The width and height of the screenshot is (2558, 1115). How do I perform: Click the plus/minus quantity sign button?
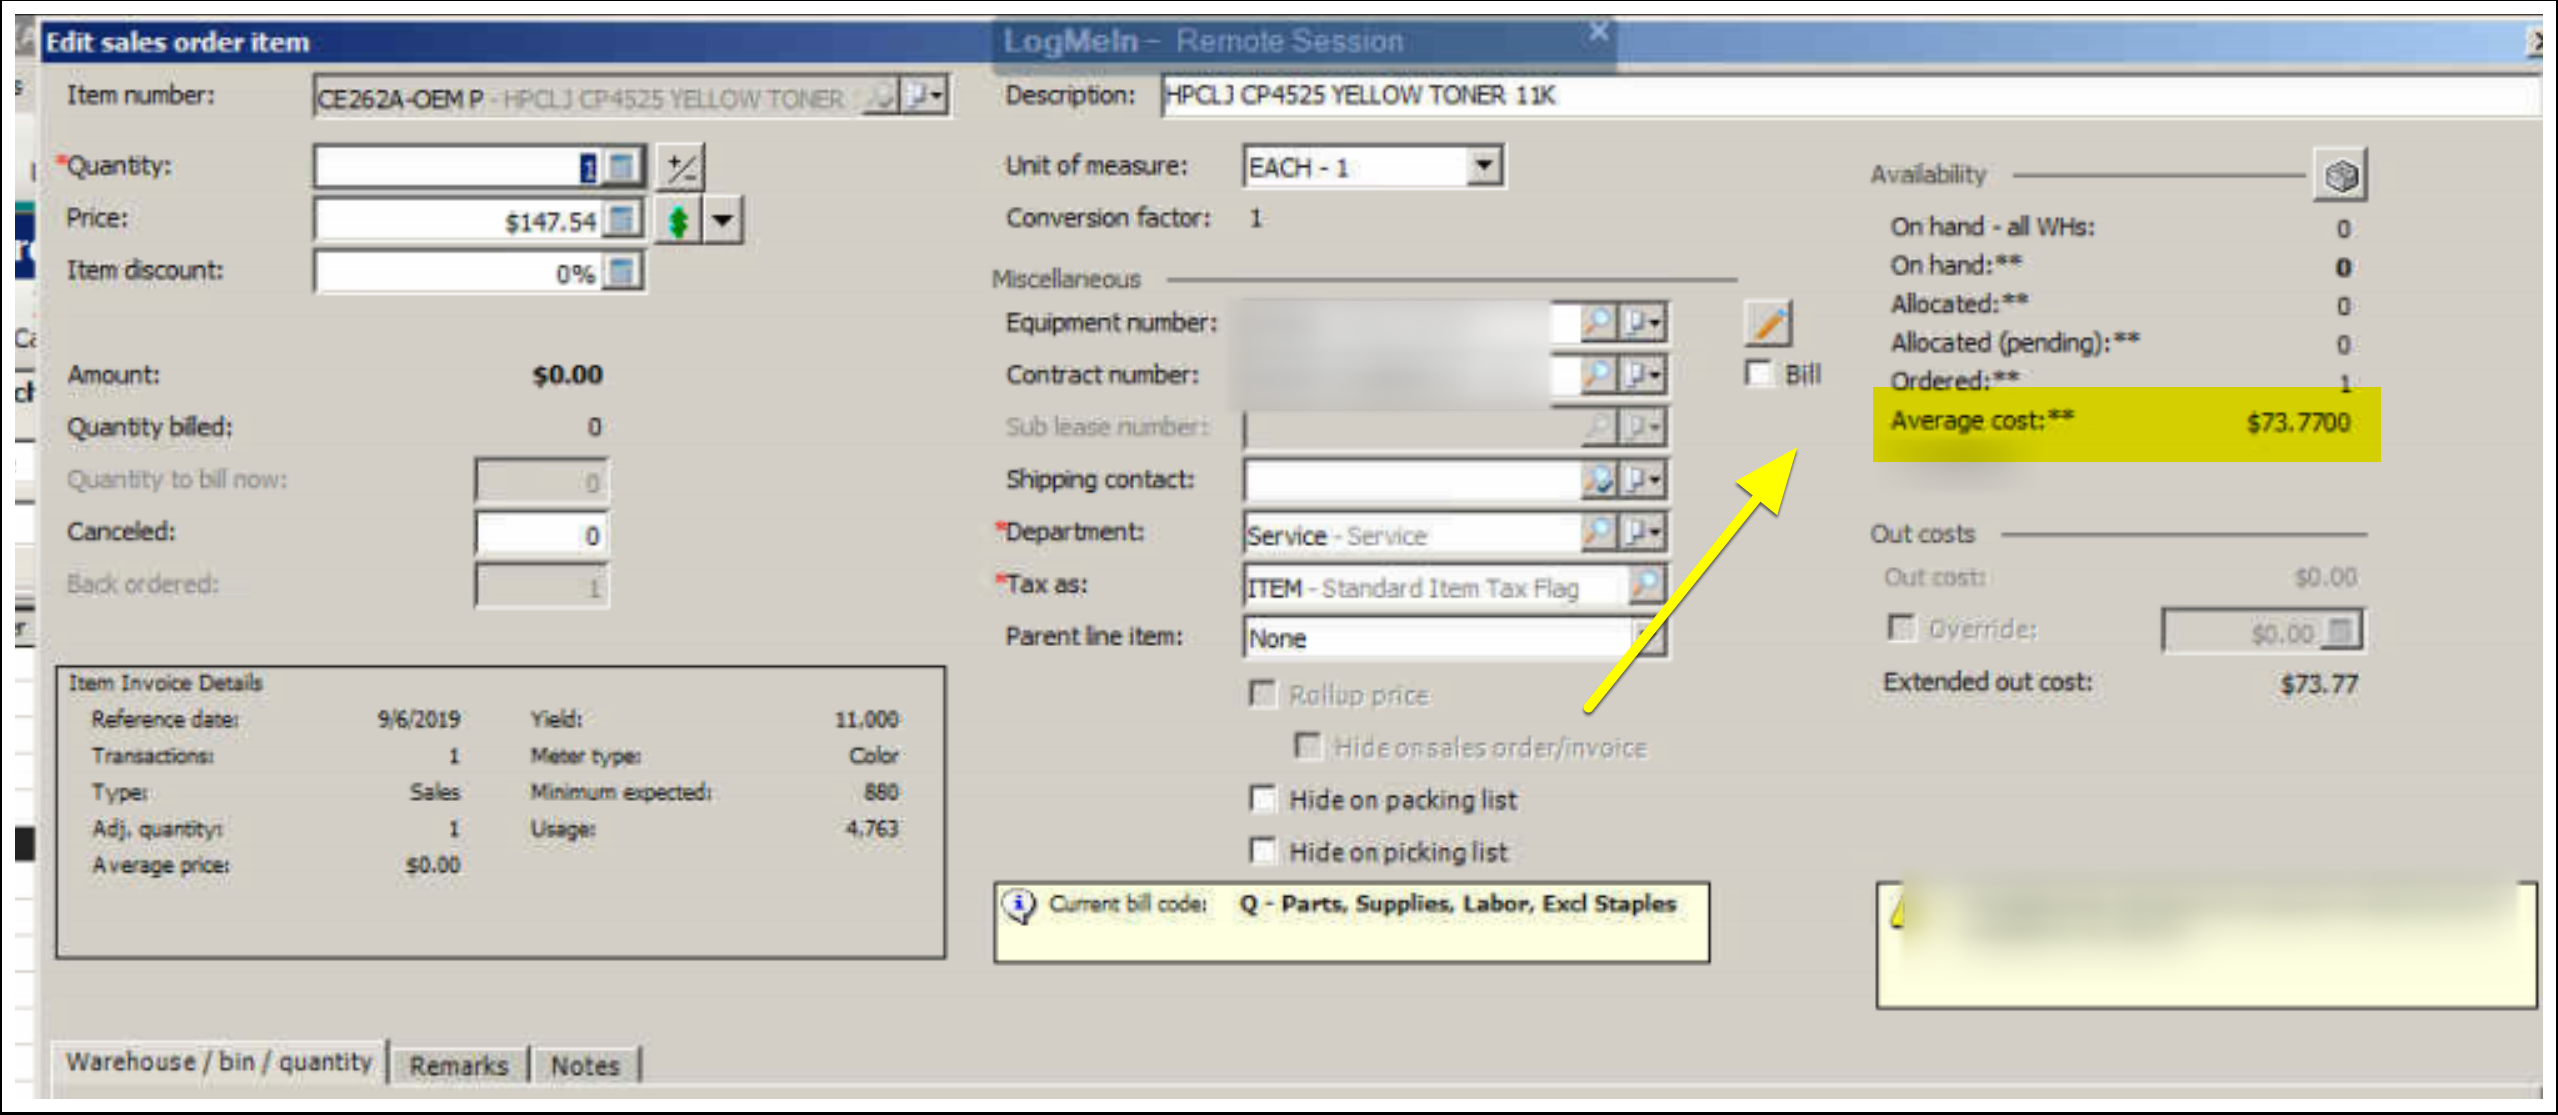[x=682, y=168]
